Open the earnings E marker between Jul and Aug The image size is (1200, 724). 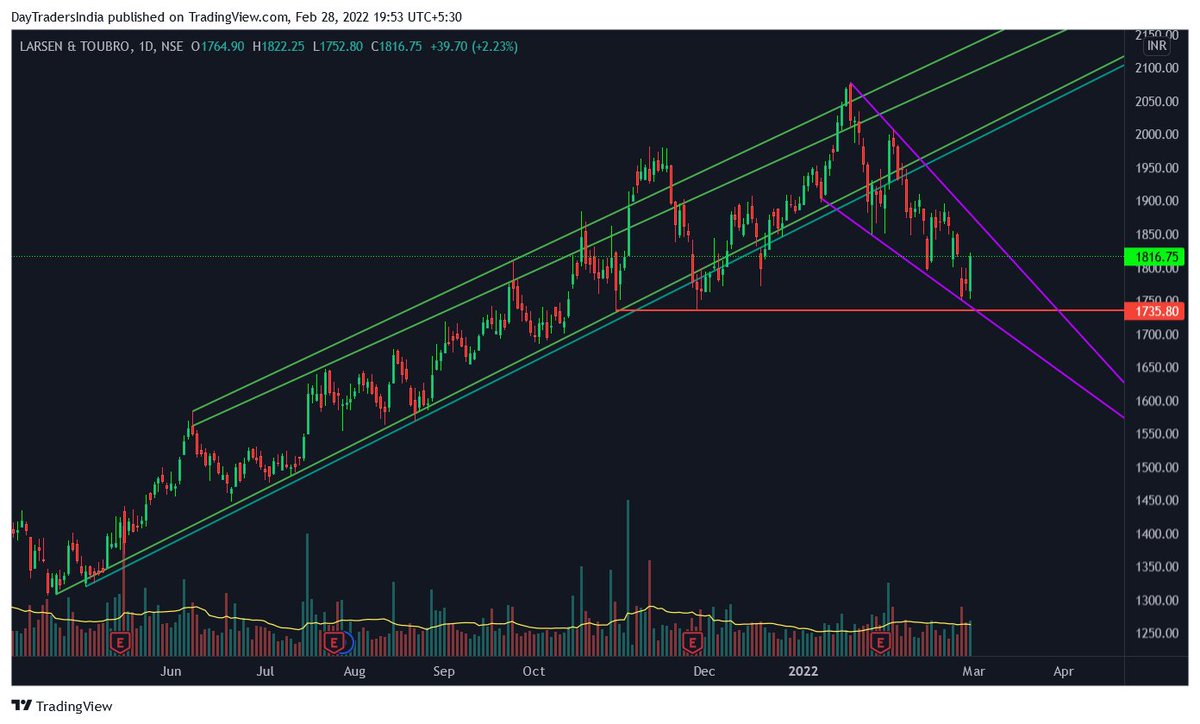click(334, 641)
